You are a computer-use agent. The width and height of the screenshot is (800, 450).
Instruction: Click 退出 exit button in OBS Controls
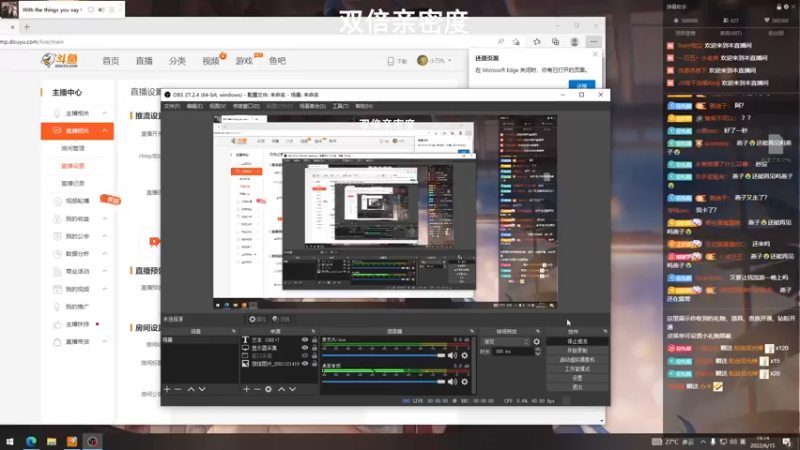point(577,387)
